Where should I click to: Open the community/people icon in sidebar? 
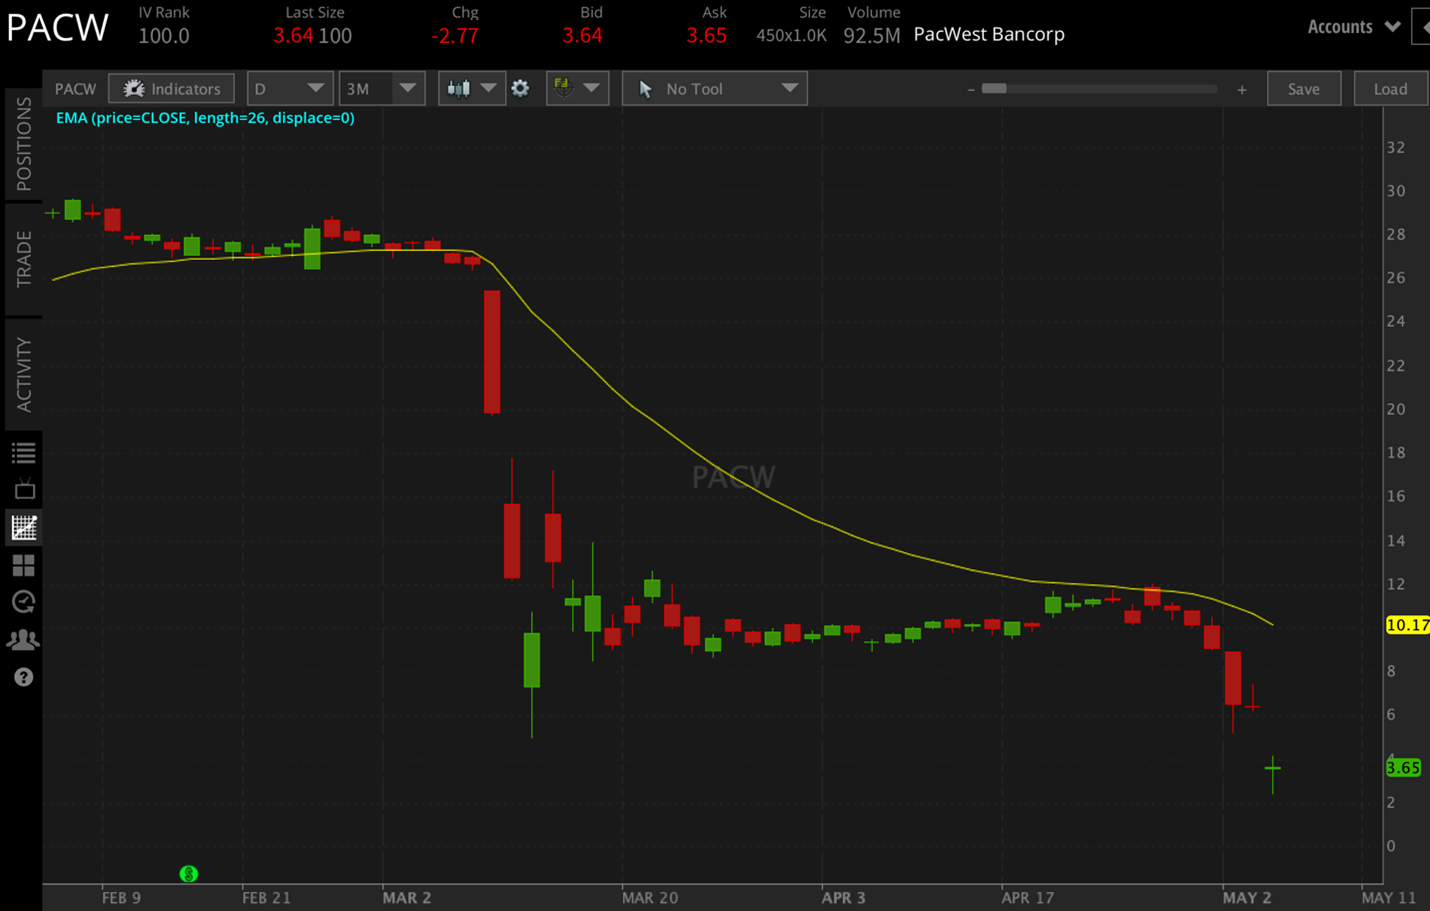(x=23, y=639)
